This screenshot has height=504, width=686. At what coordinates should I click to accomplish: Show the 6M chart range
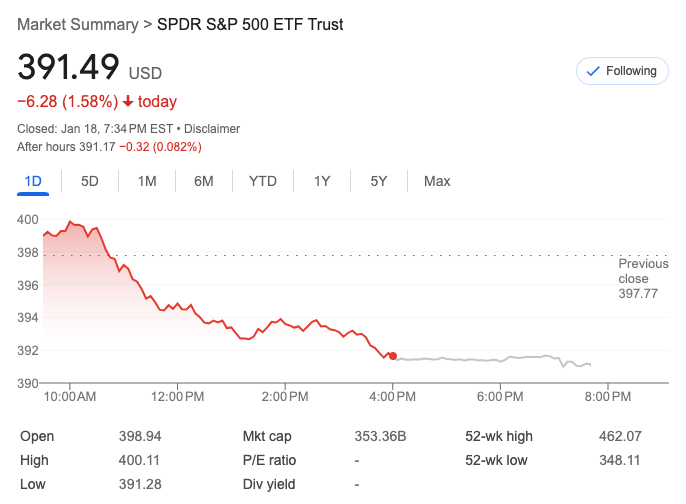204,181
